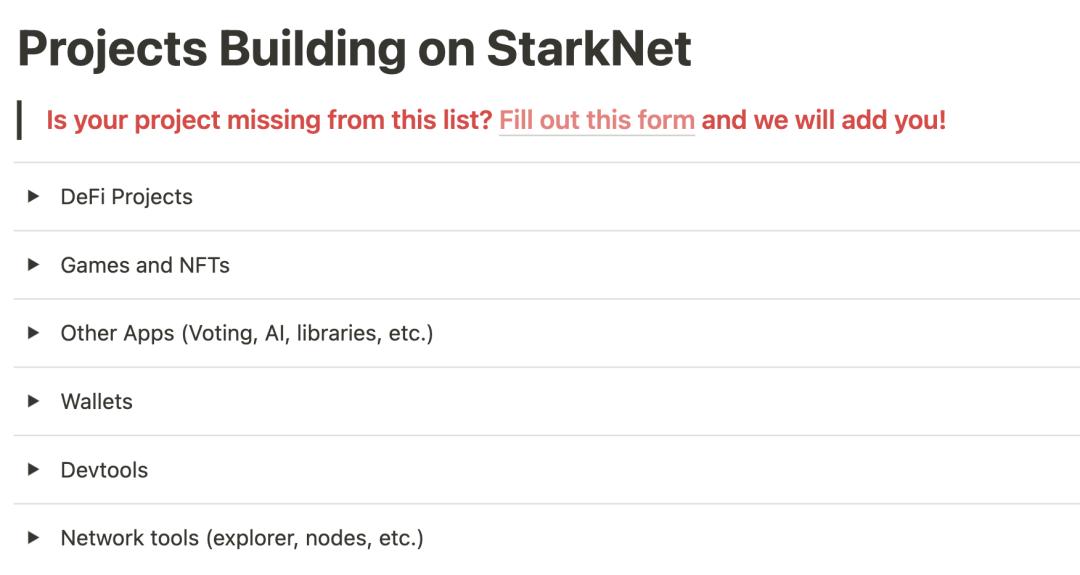Select the "Games and NFTs" label
This screenshot has width=1080, height=575.
click(145, 265)
